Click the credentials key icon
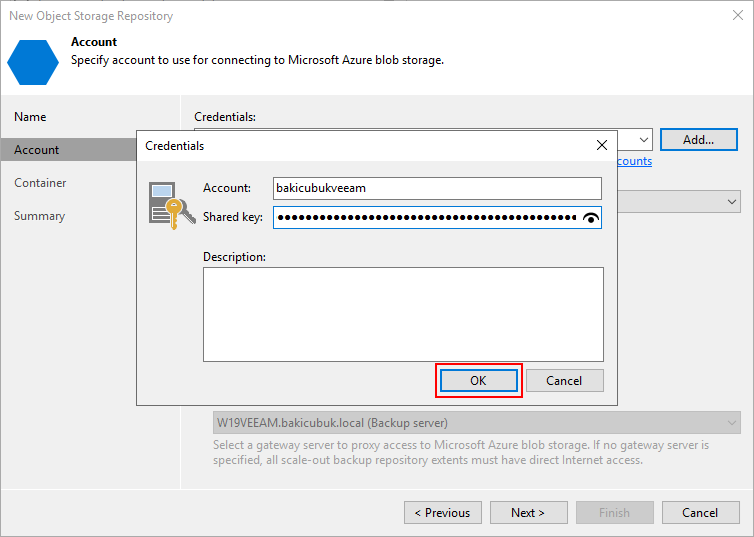This screenshot has width=754, height=537. [172, 206]
